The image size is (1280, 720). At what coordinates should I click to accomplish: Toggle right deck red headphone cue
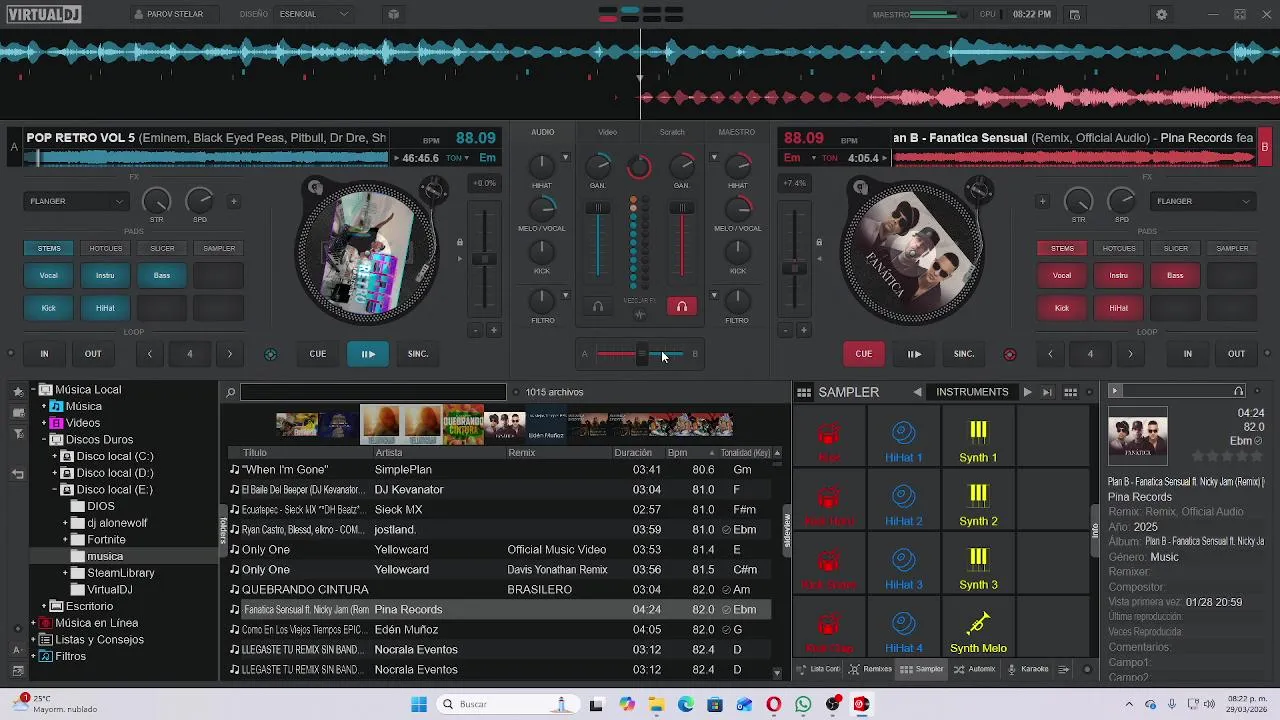[682, 307]
